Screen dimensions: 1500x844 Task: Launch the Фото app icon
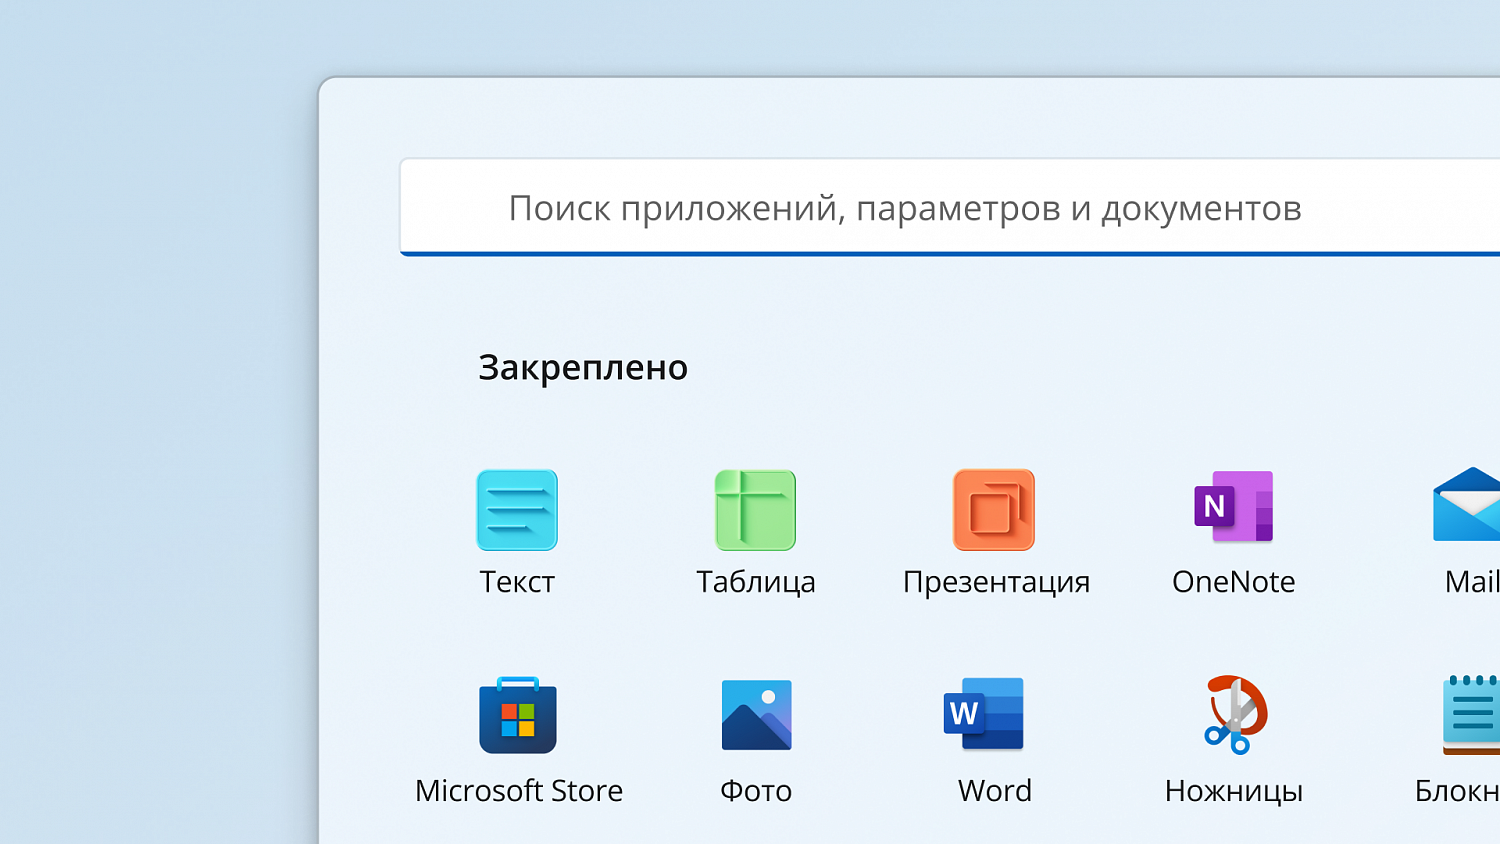click(757, 715)
